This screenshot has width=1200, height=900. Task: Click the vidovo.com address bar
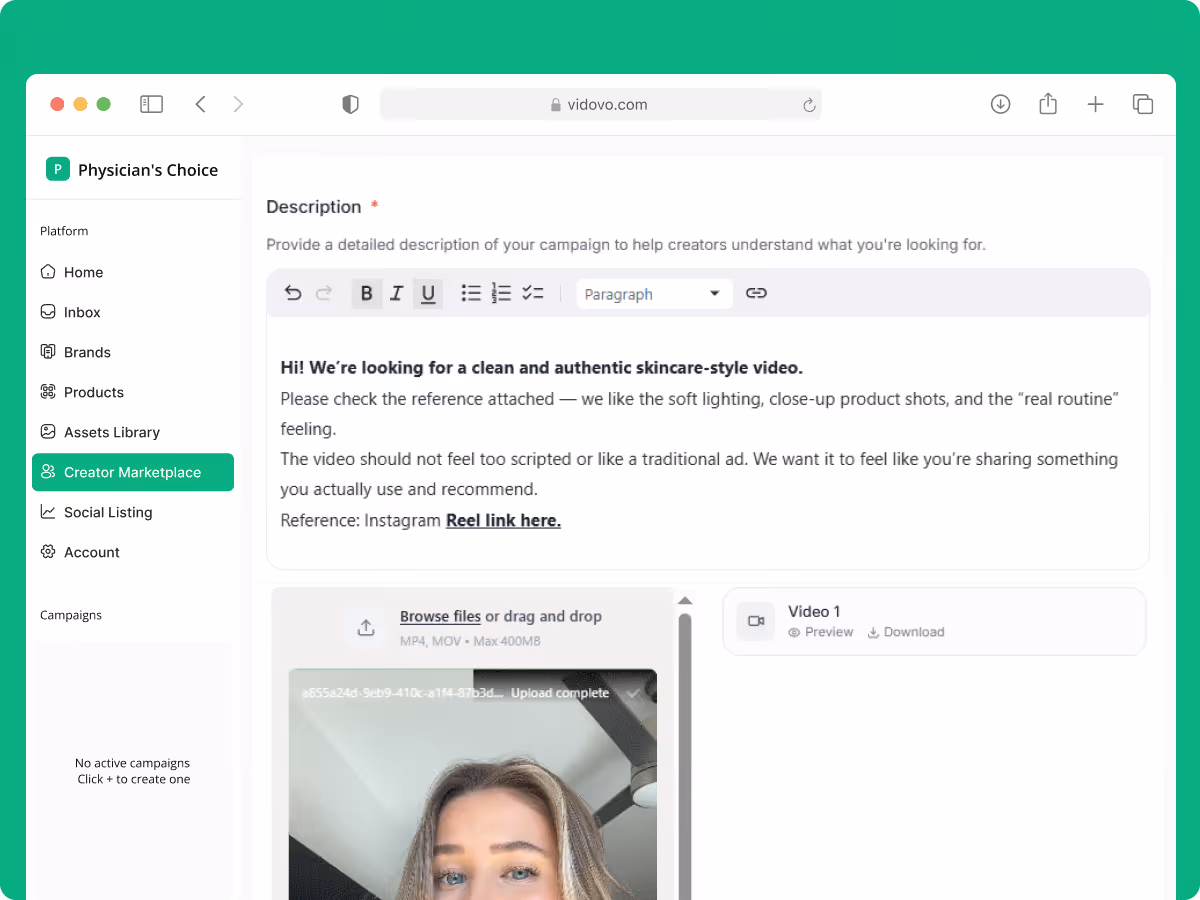click(601, 104)
